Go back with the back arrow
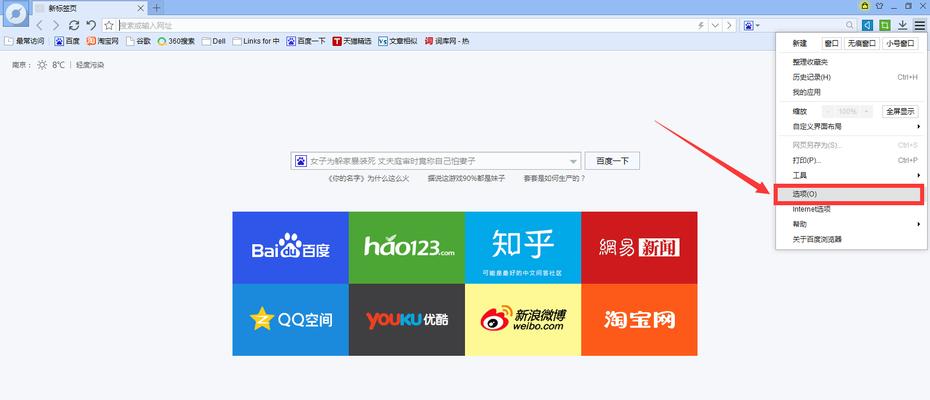The image size is (930, 400). click(x=39, y=26)
